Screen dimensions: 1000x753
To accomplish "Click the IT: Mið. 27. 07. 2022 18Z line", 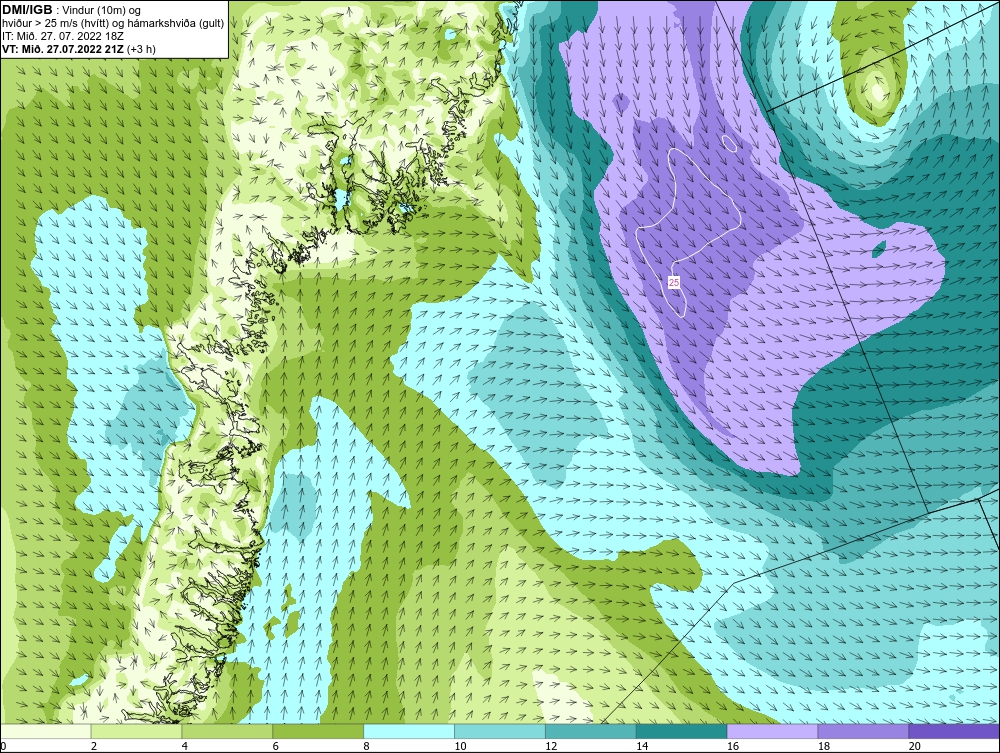I will click(x=62, y=36).
